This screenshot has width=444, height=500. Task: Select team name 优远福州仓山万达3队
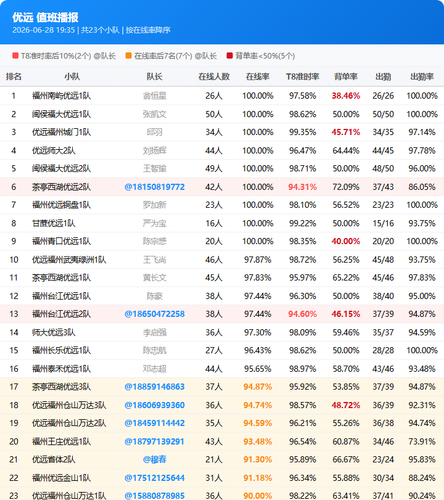click(x=69, y=405)
